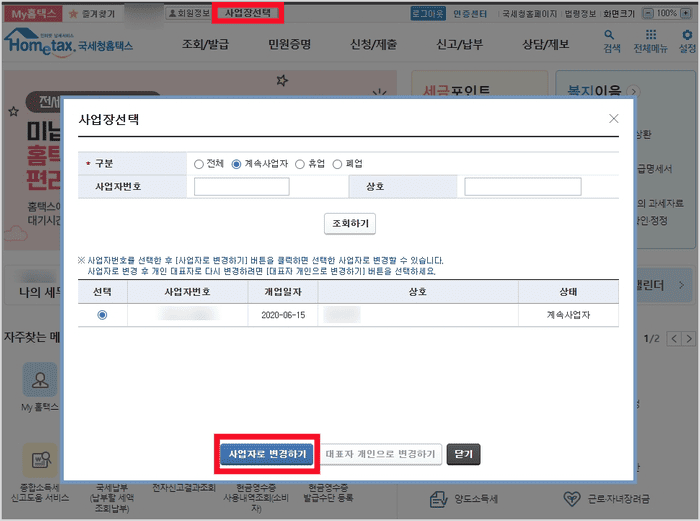700x521 pixels.
Task: Open the 종합소득세 신고도움 서비스 icon
Action: (x=40, y=460)
